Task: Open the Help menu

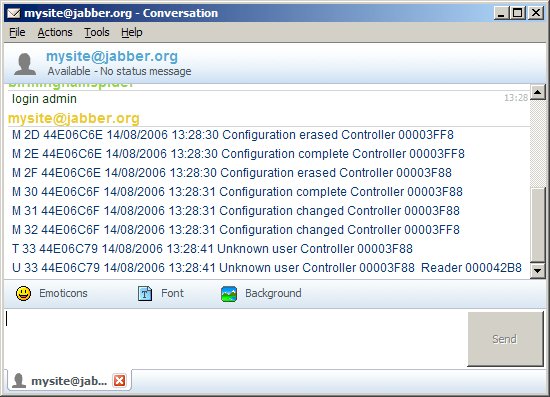Action: (132, 32)
